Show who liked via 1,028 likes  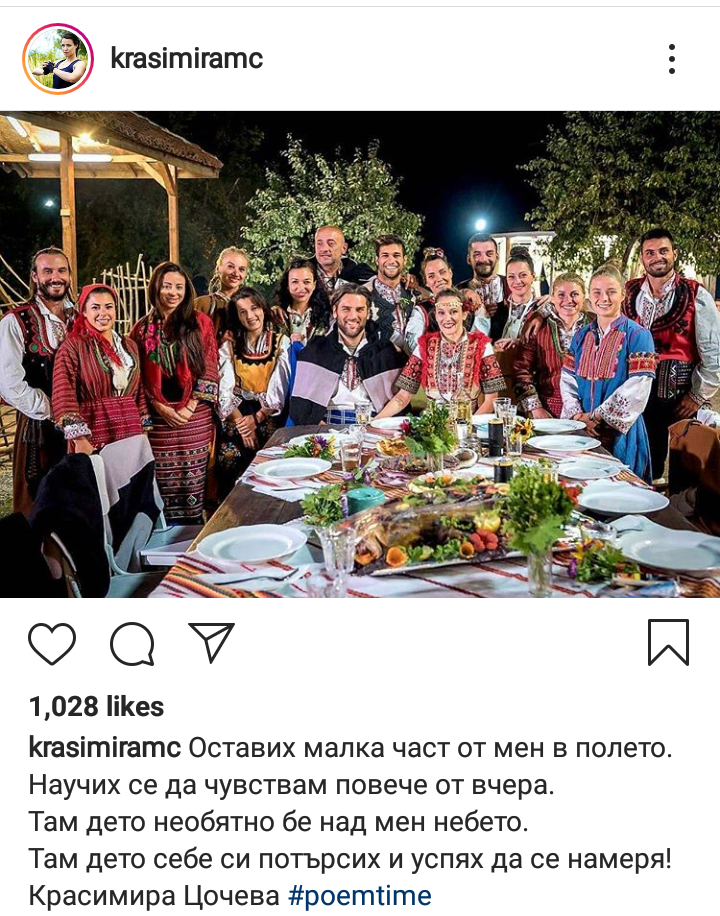[x=96, y=707]
